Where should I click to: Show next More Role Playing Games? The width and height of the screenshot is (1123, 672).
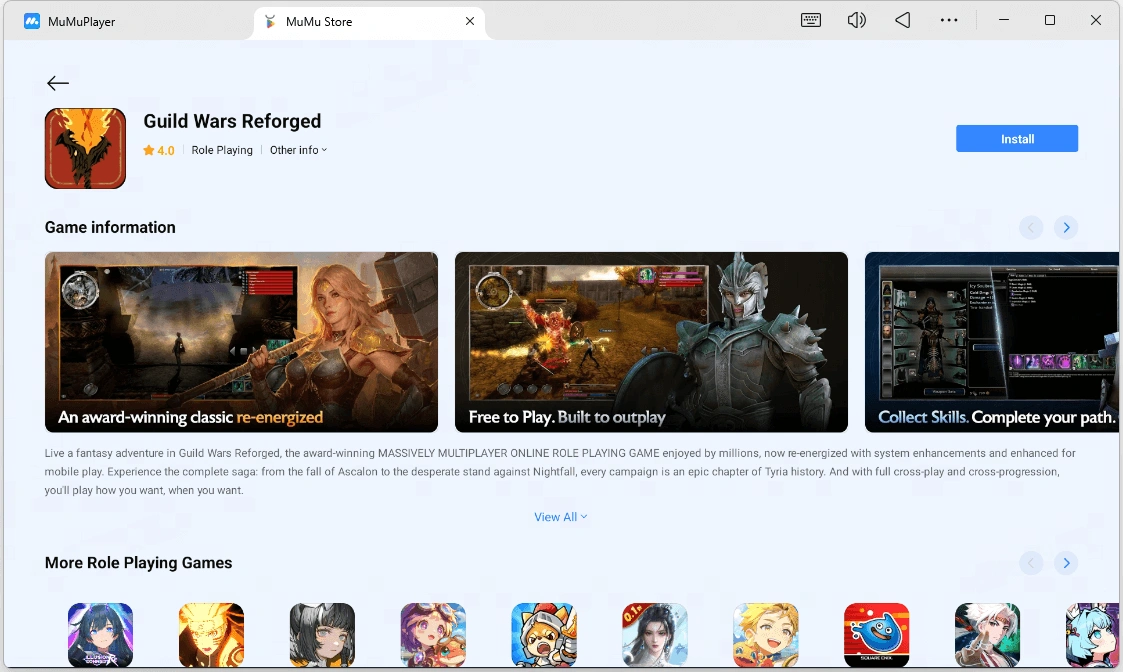(x=1066, y=563)
